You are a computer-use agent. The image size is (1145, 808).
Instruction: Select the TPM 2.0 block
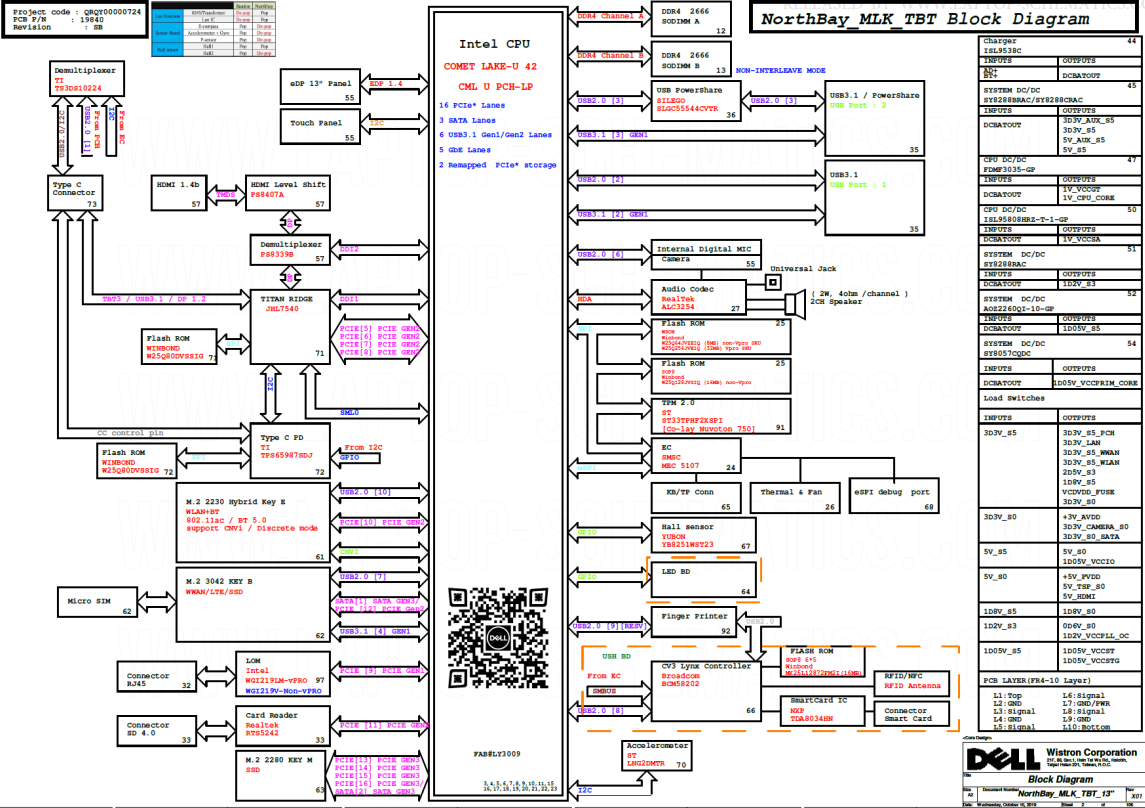click(721, 416)
